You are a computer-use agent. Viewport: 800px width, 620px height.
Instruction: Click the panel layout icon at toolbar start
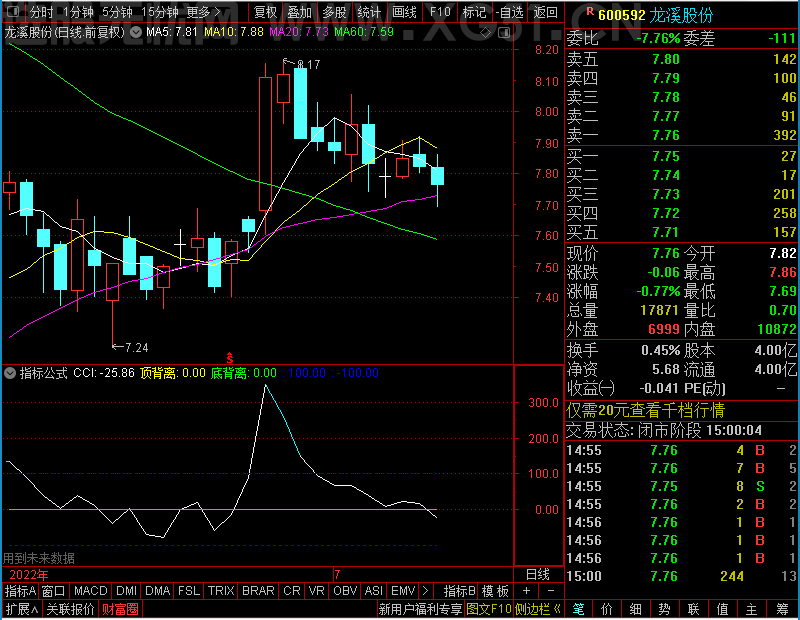tap(14, 11)
